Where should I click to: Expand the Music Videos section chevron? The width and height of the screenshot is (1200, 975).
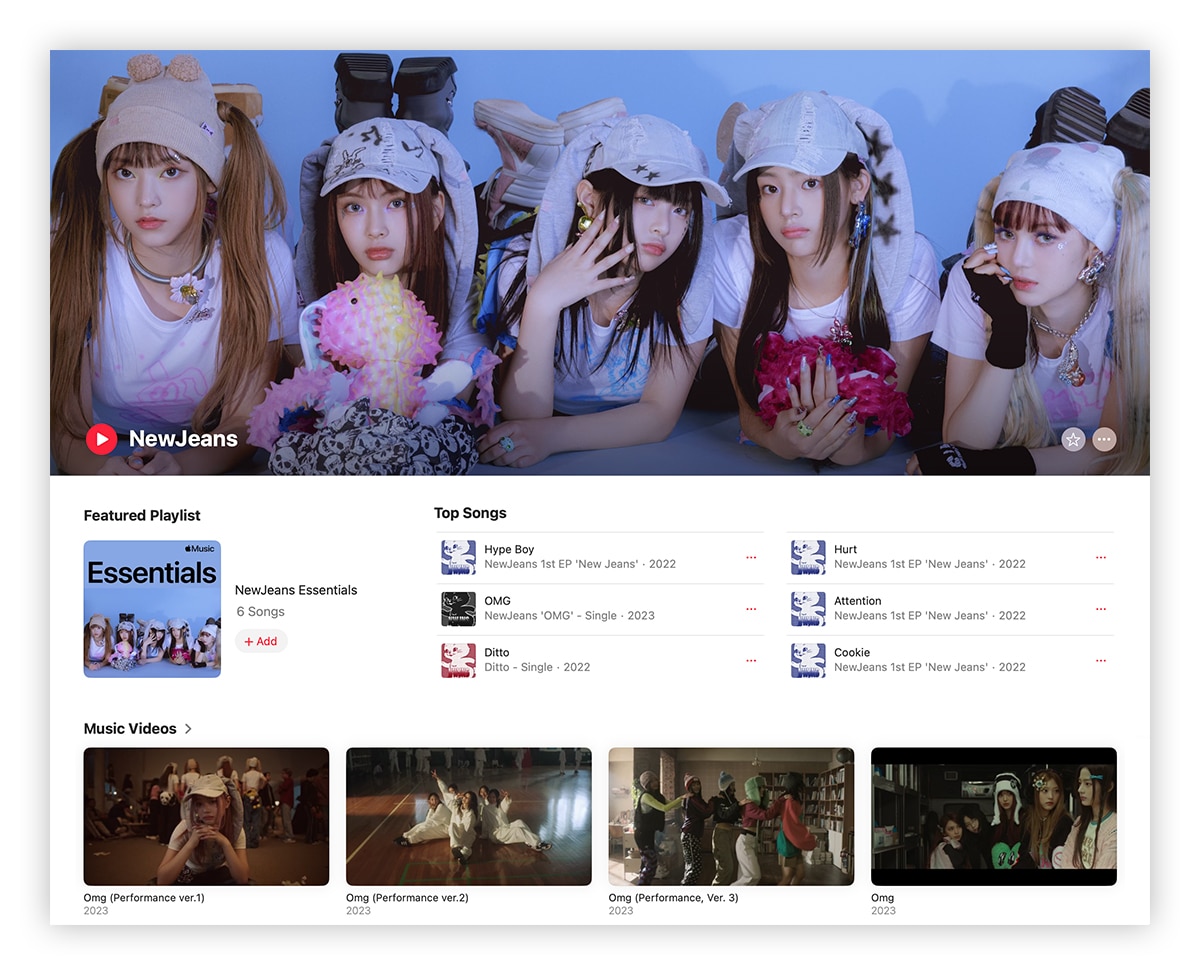click(188, 729)
